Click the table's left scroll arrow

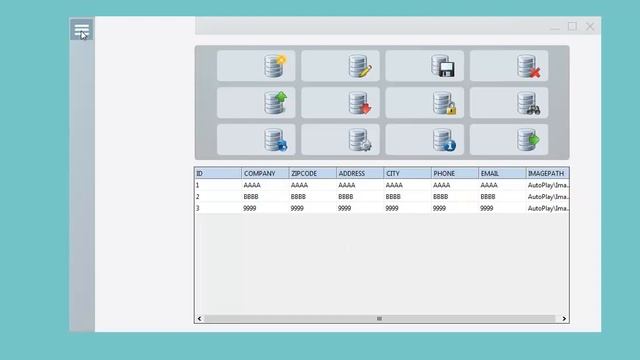[x=199, y=318]
